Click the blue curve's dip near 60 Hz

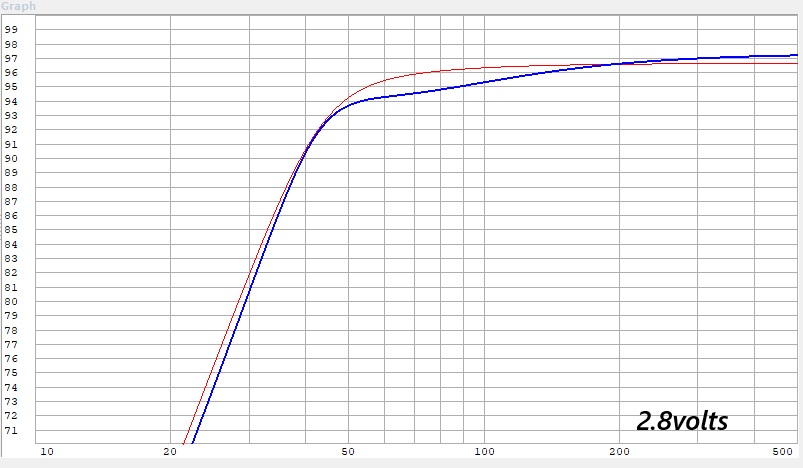385,96
